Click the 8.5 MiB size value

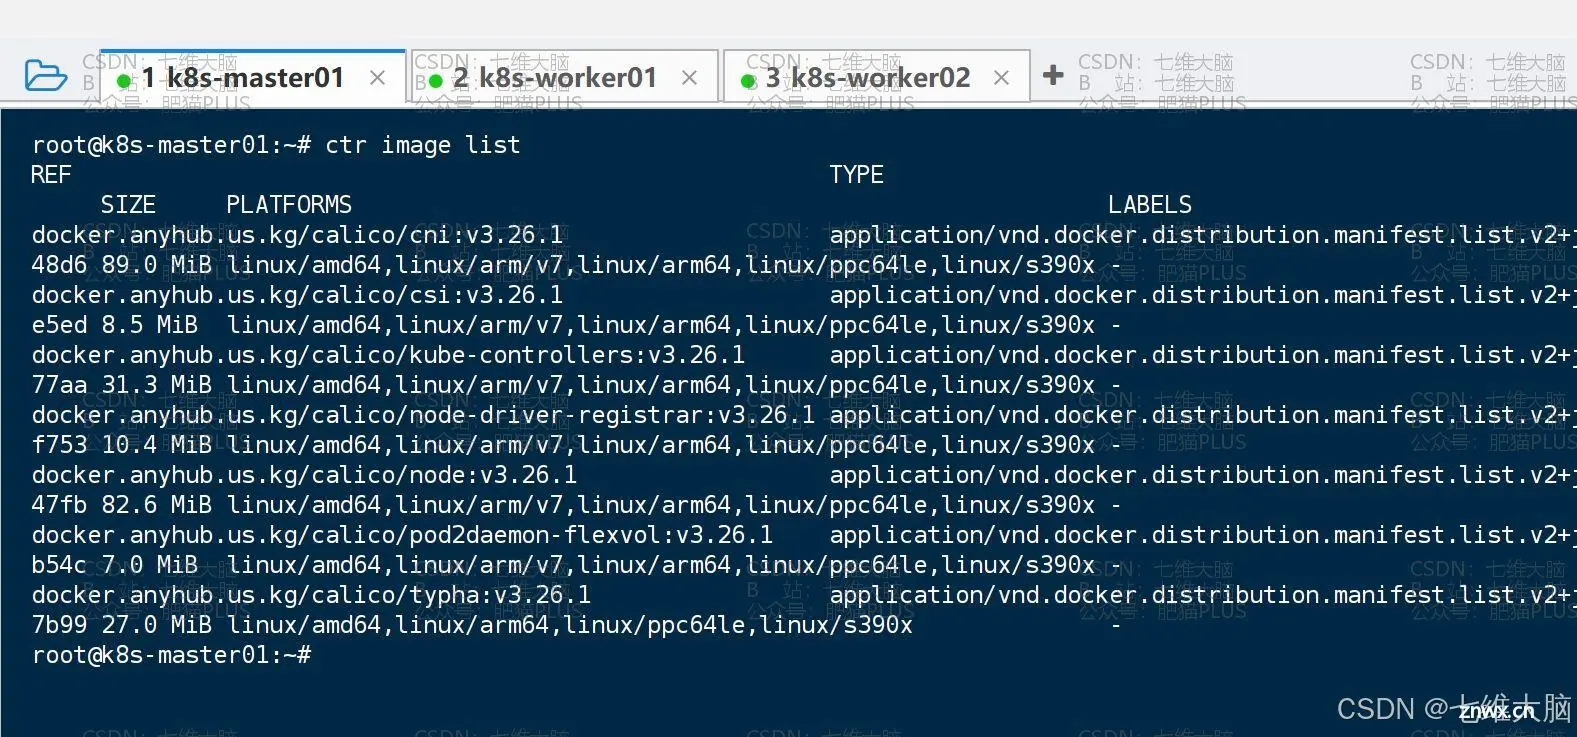[150, 325]
